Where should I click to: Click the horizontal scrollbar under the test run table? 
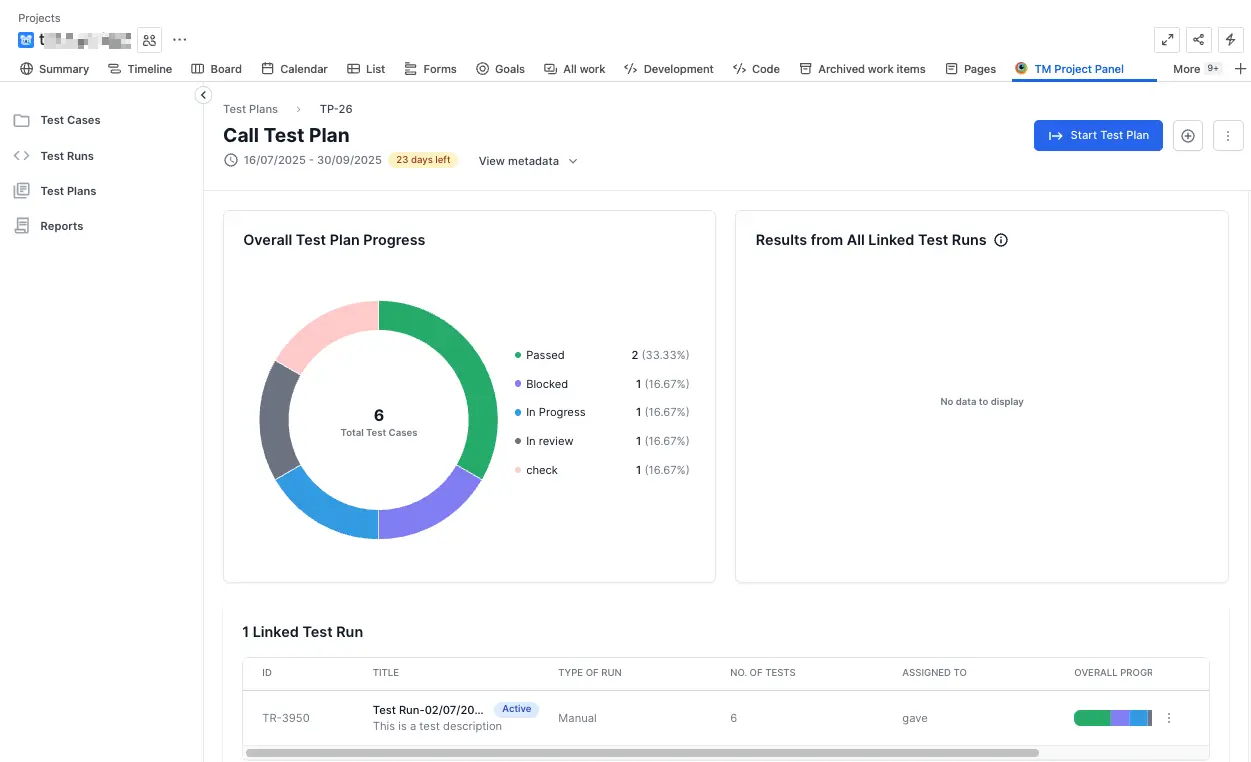(x=640, y=753)
